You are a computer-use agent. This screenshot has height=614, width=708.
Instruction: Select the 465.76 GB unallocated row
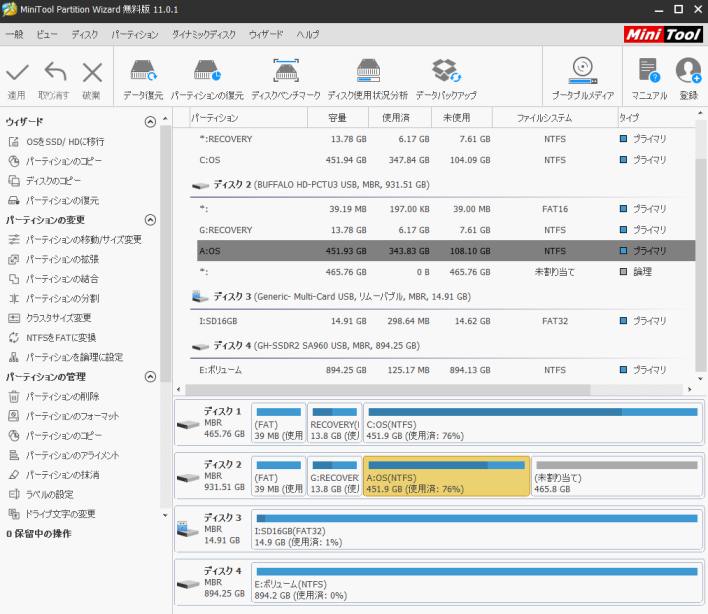point(446,272)
